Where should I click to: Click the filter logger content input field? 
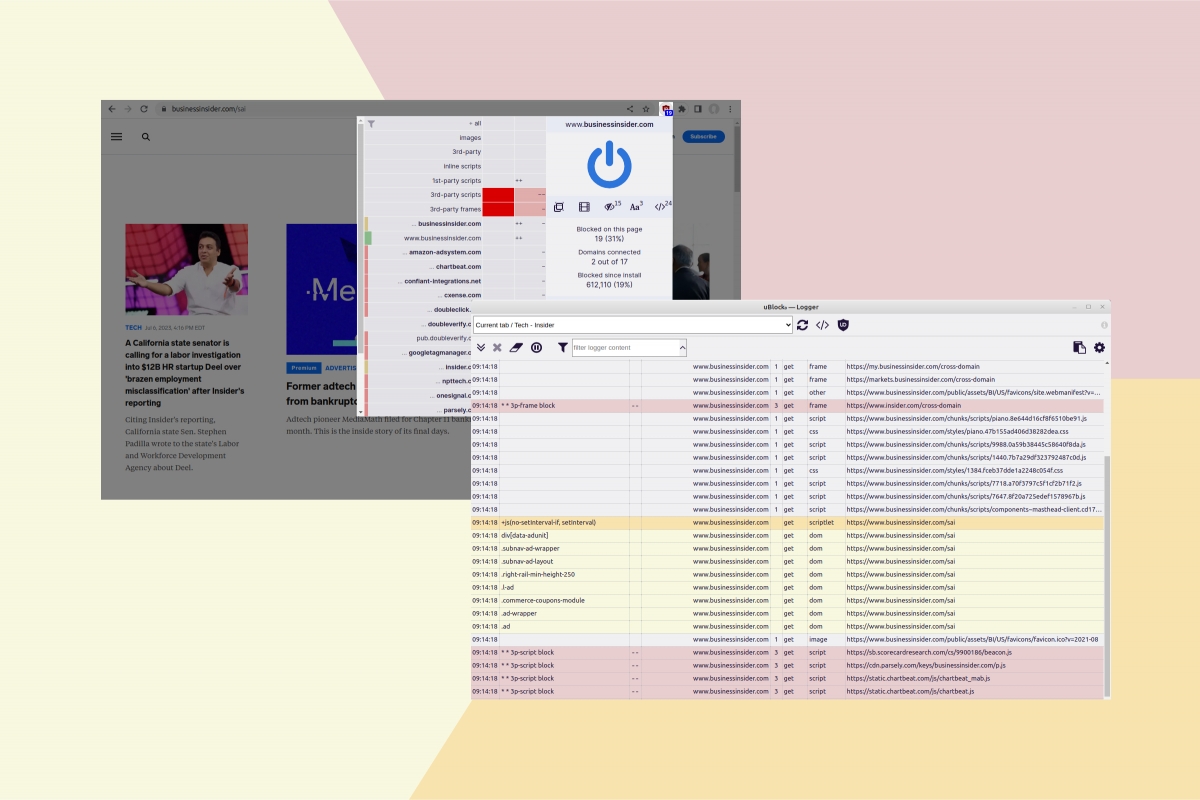(x=624, y=348)
